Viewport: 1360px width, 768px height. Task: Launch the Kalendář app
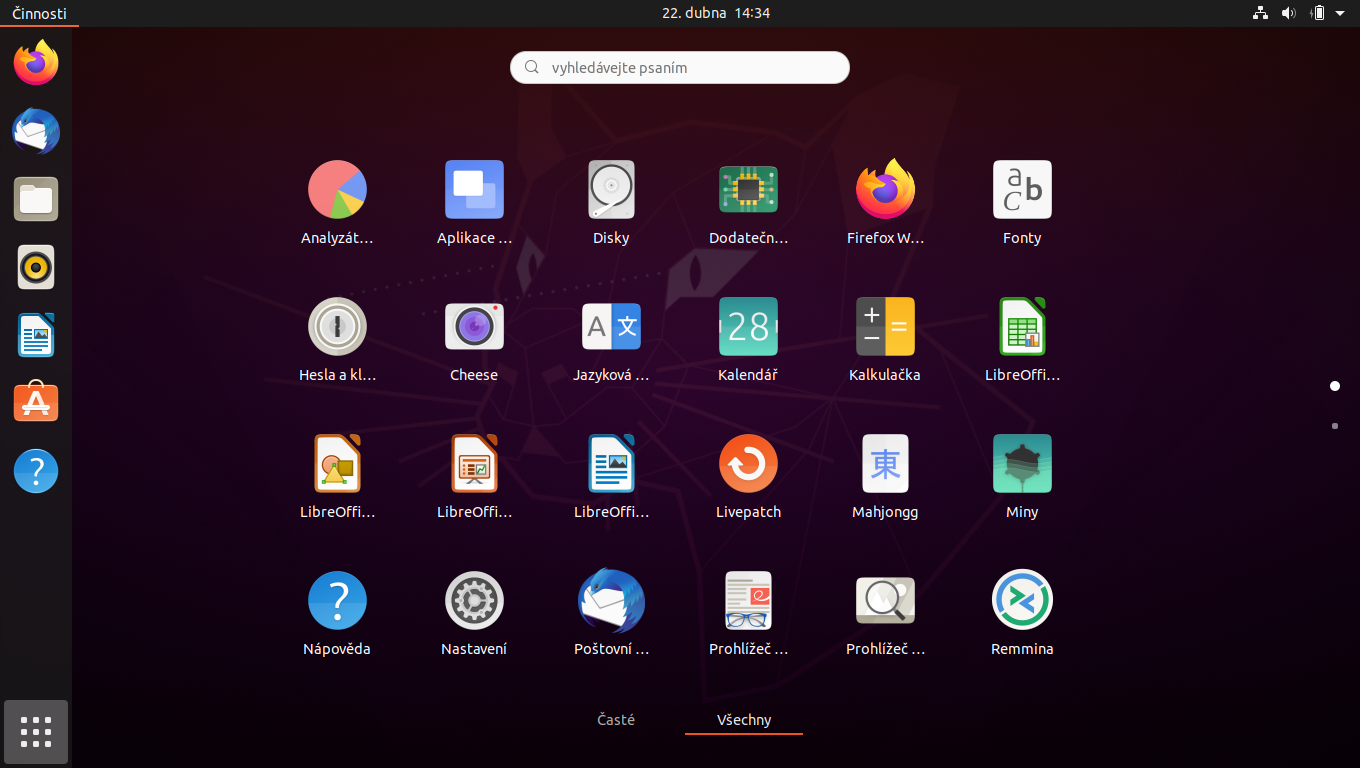748,326
